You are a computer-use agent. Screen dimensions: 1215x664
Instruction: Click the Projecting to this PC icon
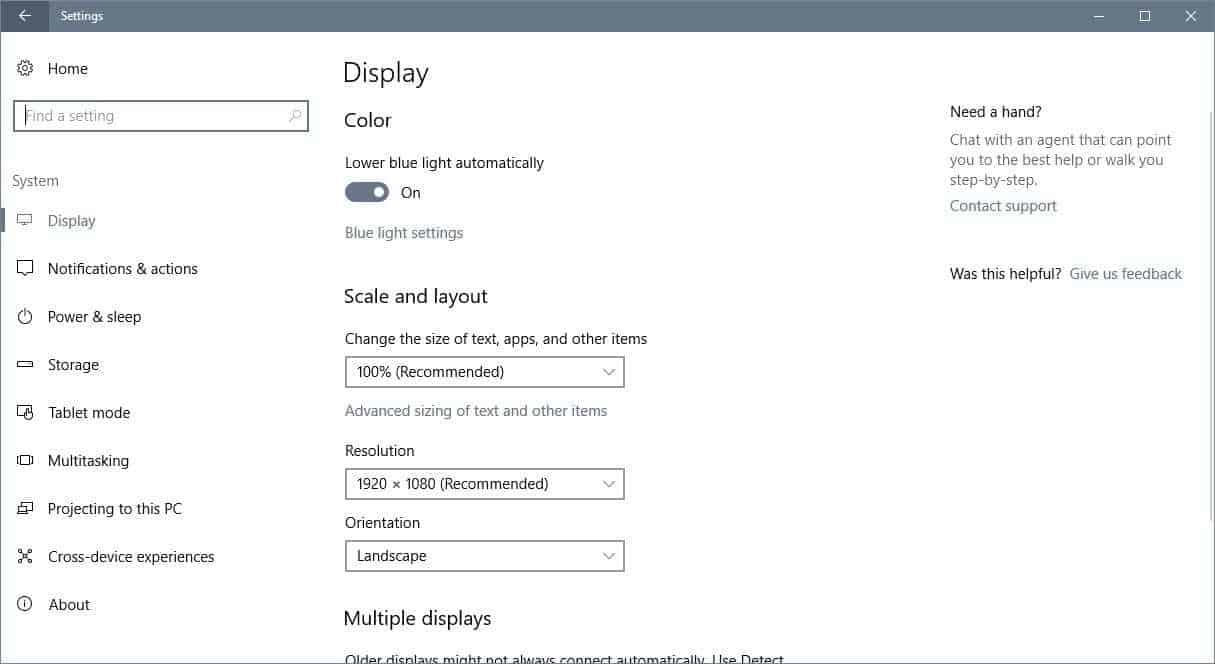(x=24, y=508)
